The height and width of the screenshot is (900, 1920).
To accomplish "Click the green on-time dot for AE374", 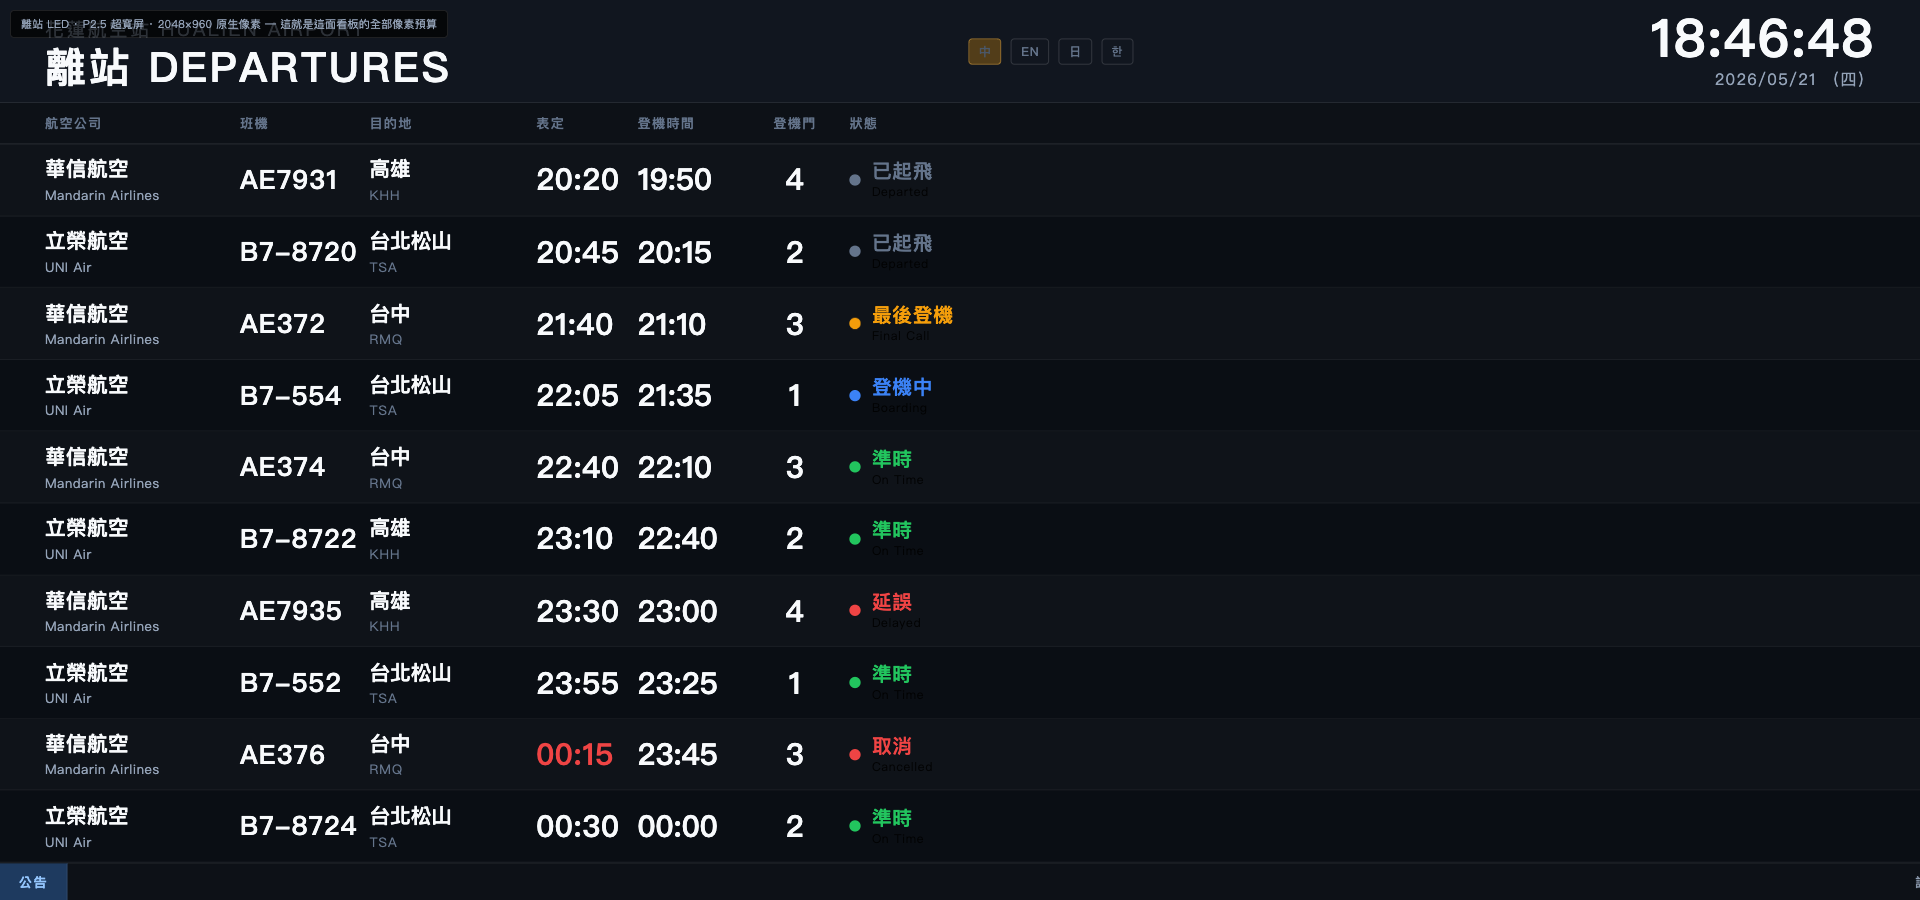I will (x=855, y=467).
